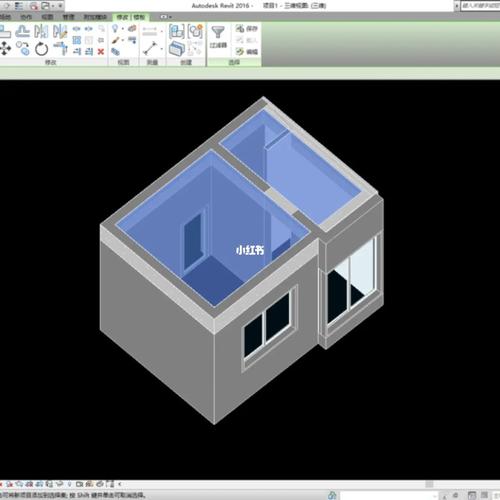Viewport: 500px width, 500px height.
Task: Open the View ribbon tab
Action: coord(47,17)
